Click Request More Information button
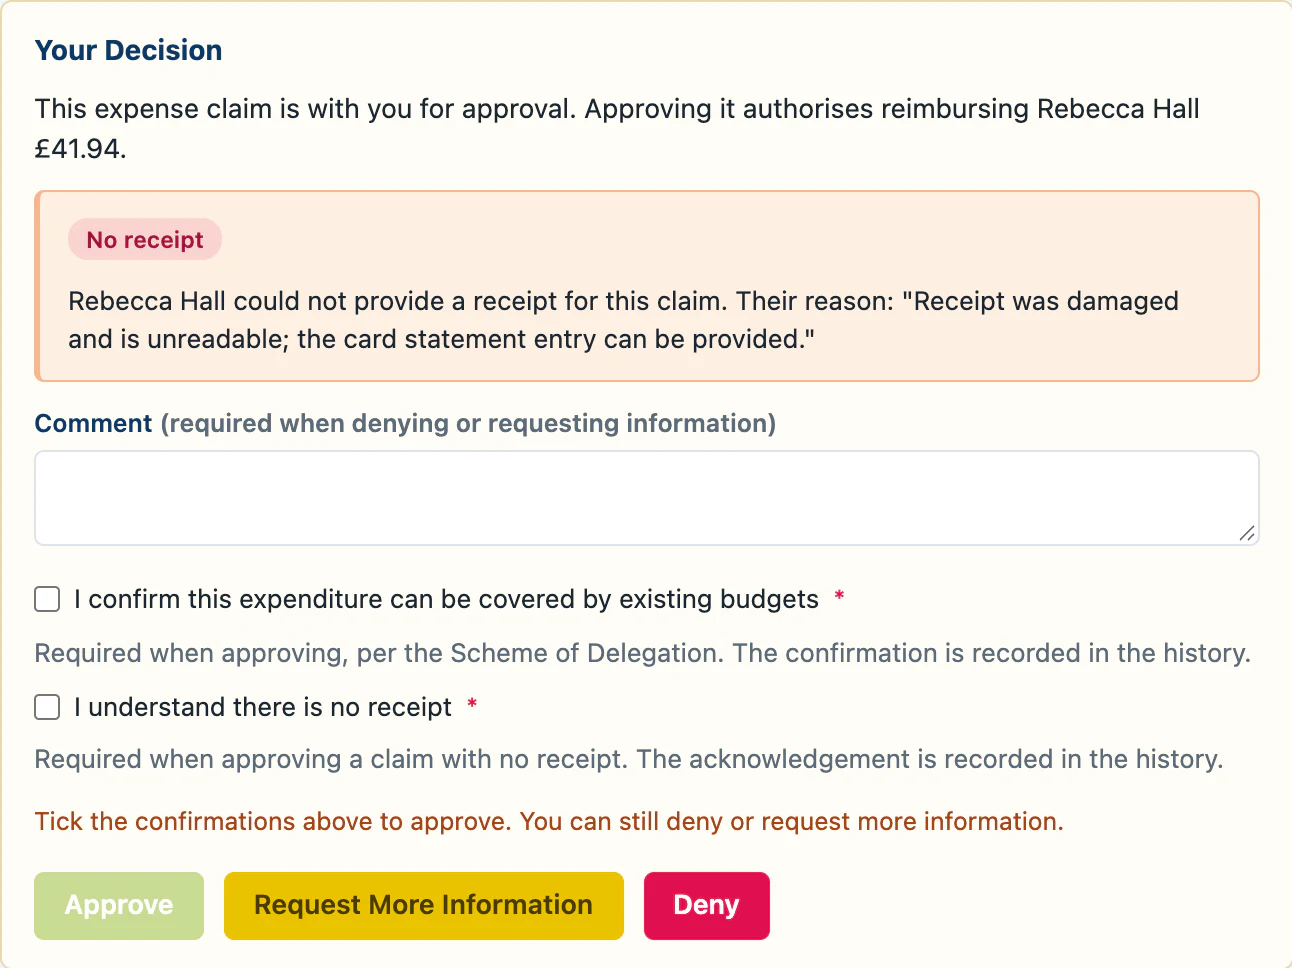 pyautogui.click(x=424, y=906)
